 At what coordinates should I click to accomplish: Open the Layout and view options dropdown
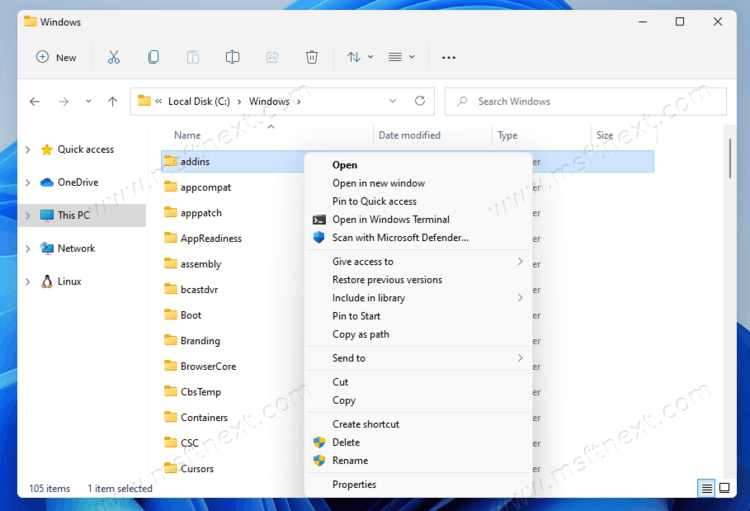click(401, 57)
